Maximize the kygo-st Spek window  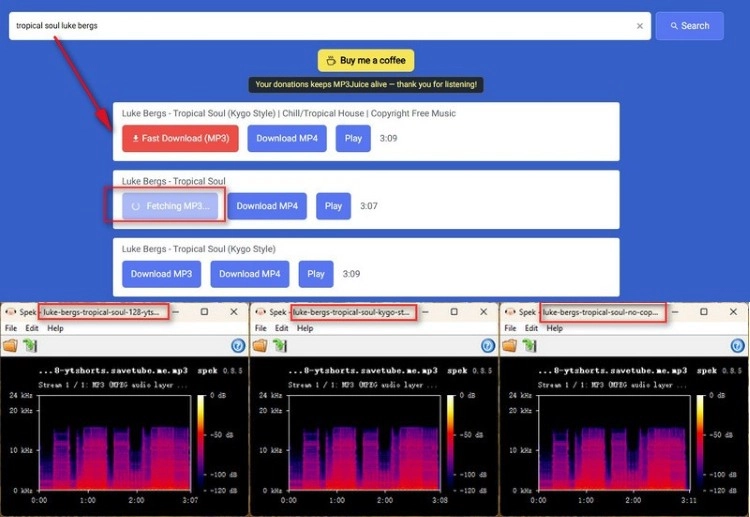click(454, 312)
